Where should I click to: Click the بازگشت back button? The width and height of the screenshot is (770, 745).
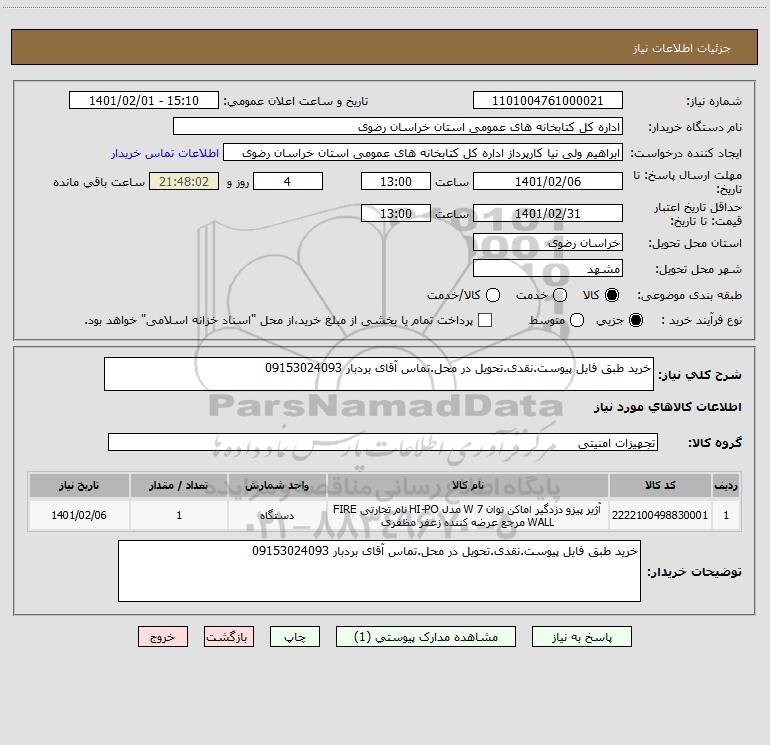tap(229, 637)
